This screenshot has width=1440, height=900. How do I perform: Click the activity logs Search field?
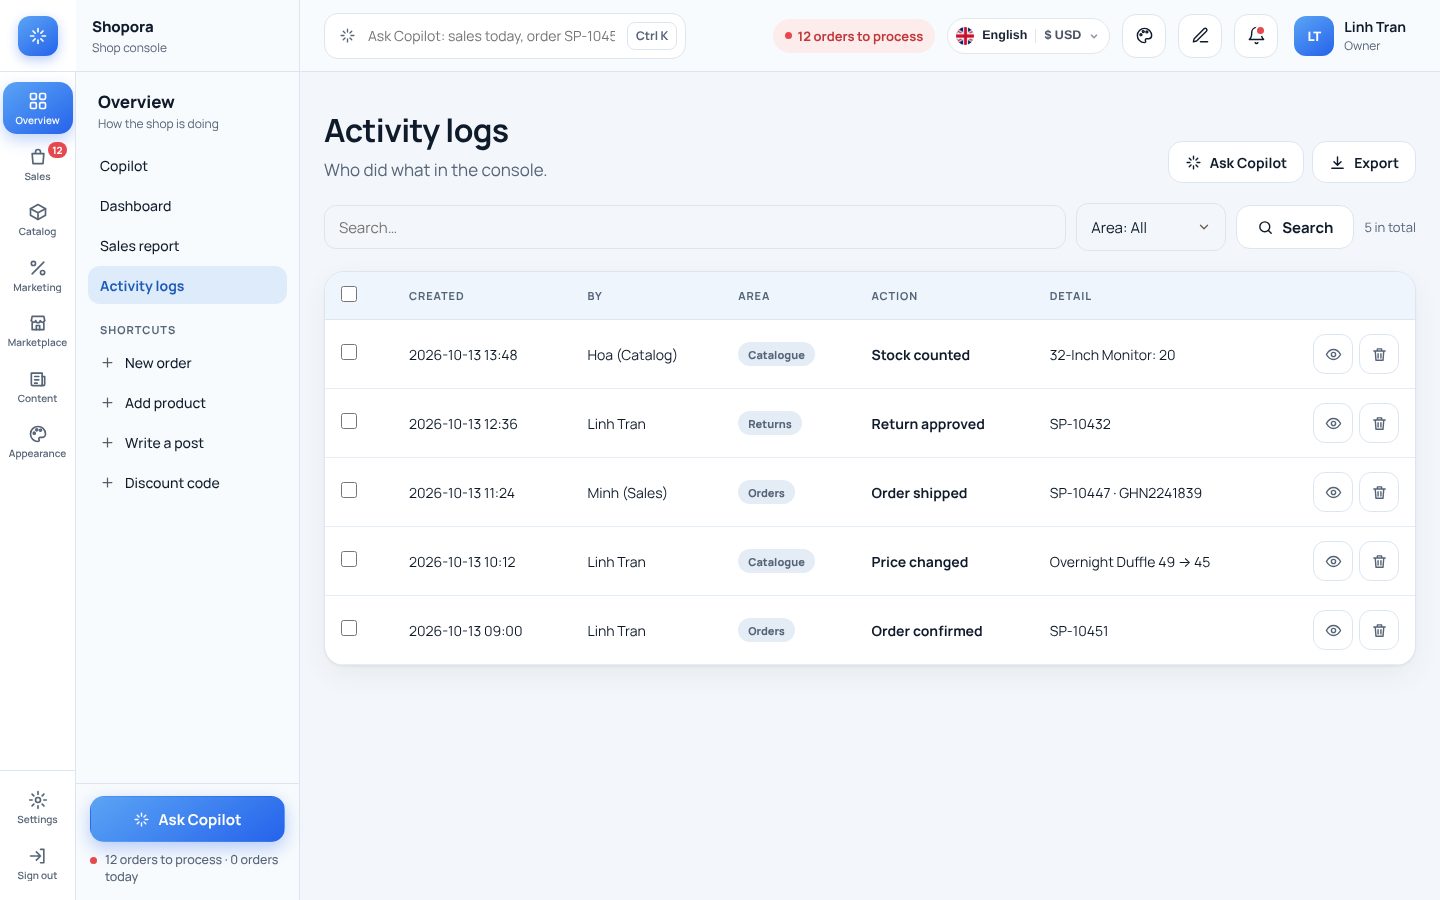(x=695, y=227)
